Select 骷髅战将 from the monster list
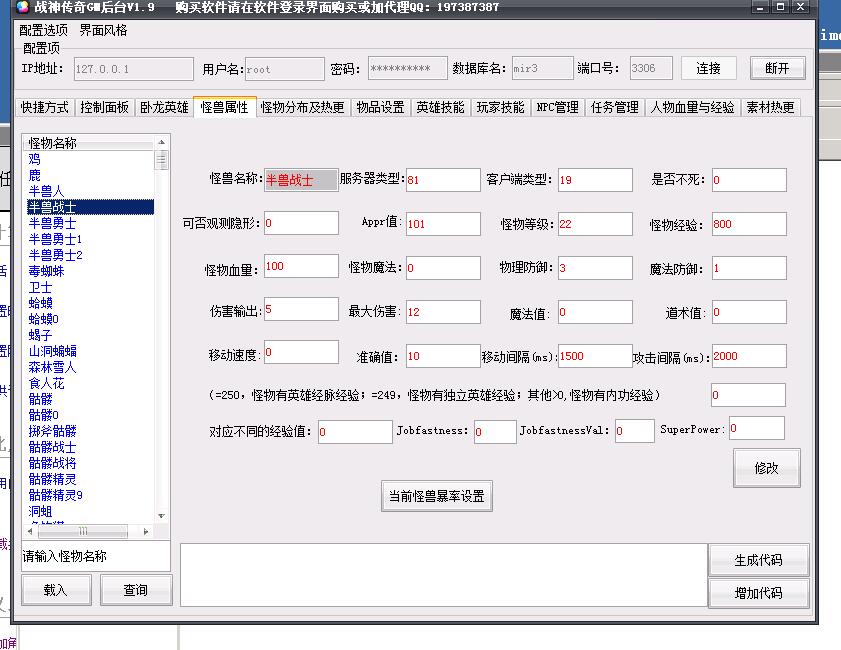 pos(52,463)
